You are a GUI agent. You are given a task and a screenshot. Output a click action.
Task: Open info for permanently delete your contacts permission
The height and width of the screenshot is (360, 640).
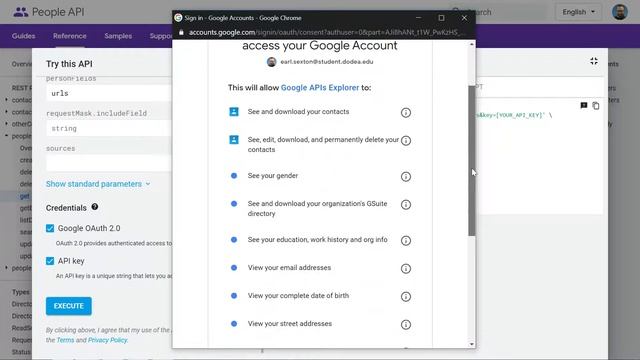coord(405,141)
